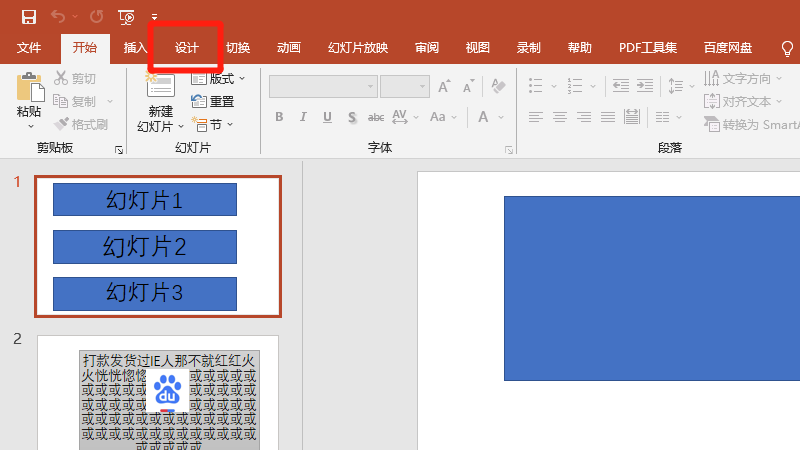Click the Tell Me lightbulb icon
The height and width of the screenshot is (450, 800).
[787, 48]
